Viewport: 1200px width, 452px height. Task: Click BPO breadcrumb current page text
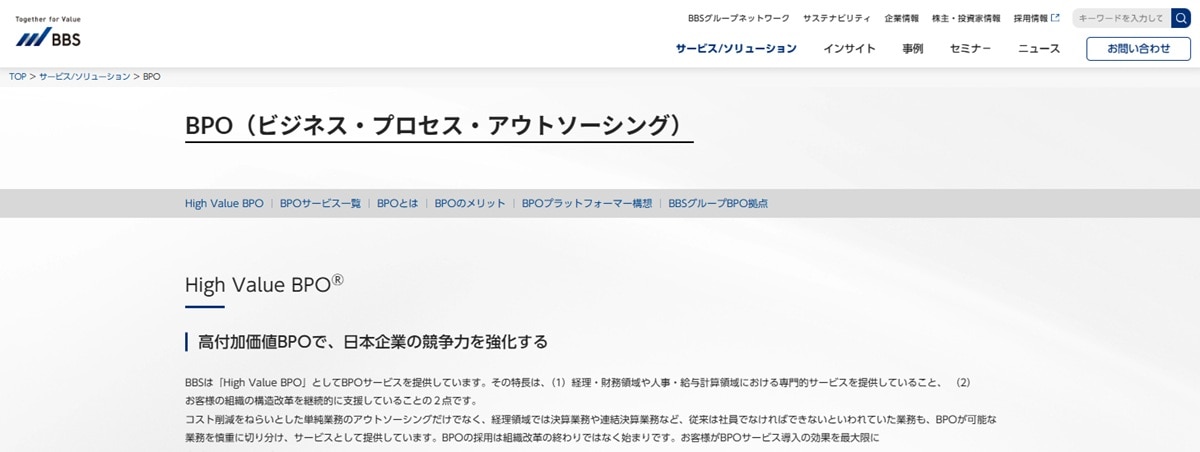[x=152, y=76]
